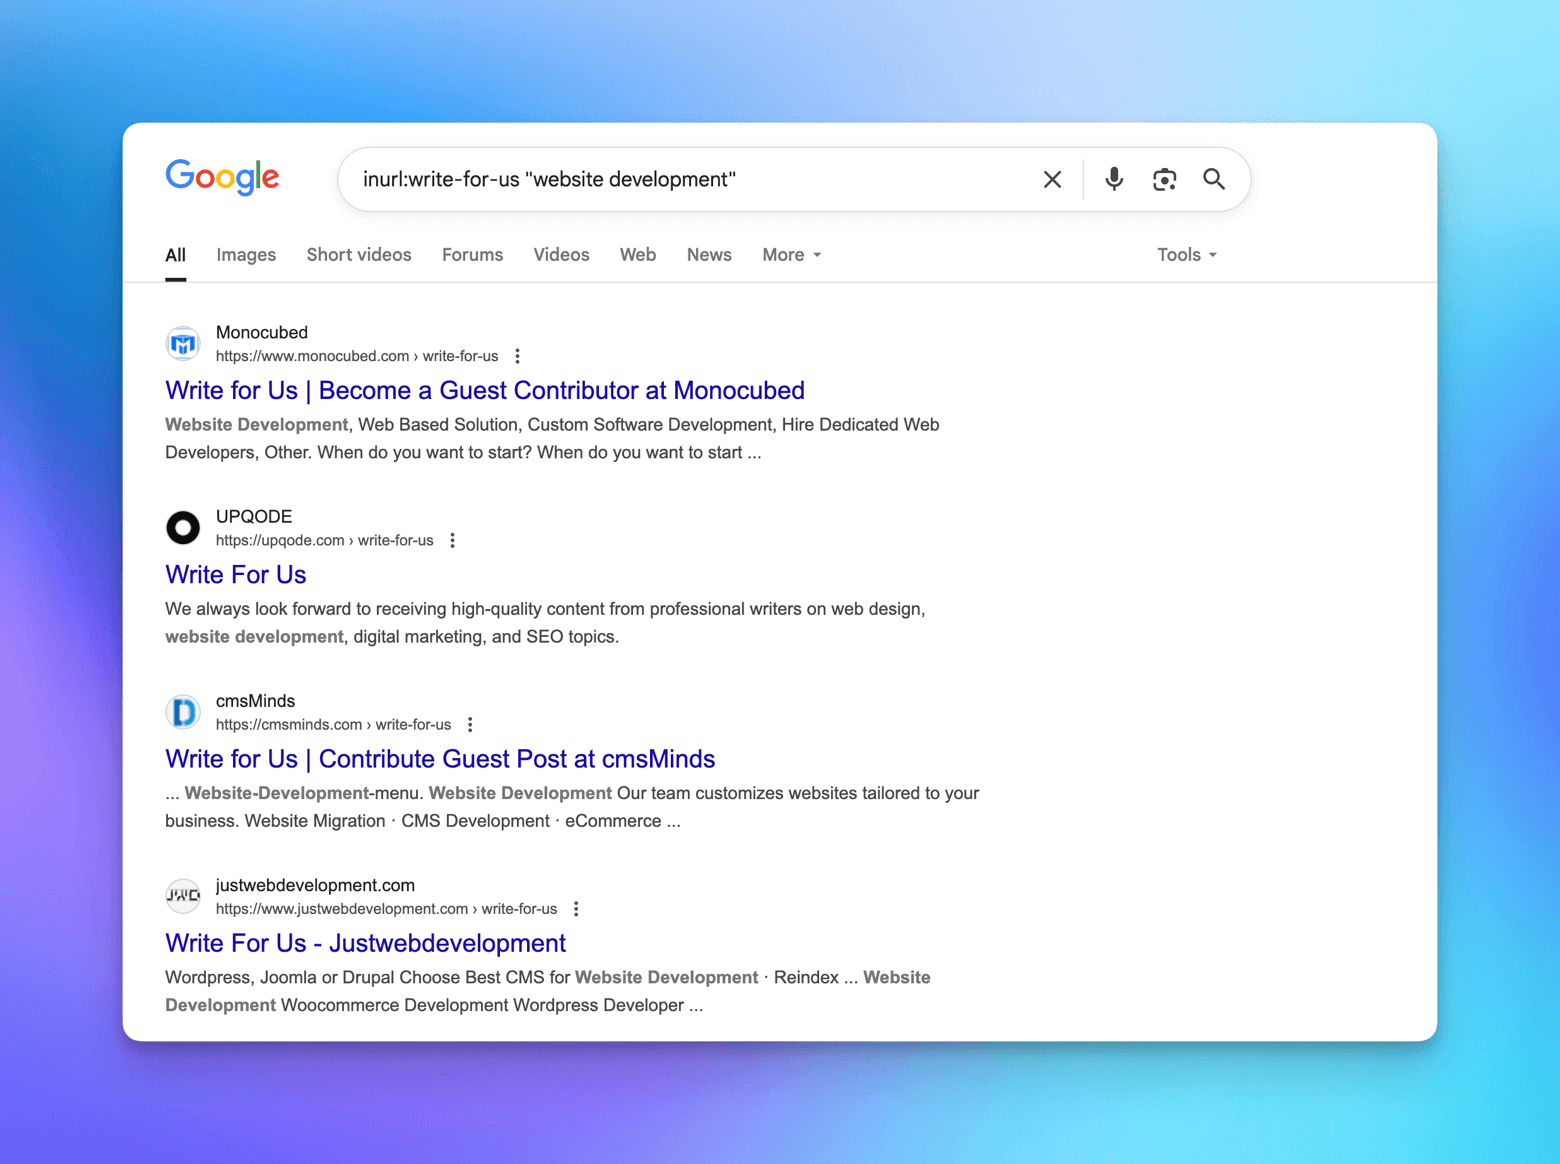This screenshot has width=1560, height=1164.
Task: Open the cmsMinds favicon icon
Action: click(183, 712)
